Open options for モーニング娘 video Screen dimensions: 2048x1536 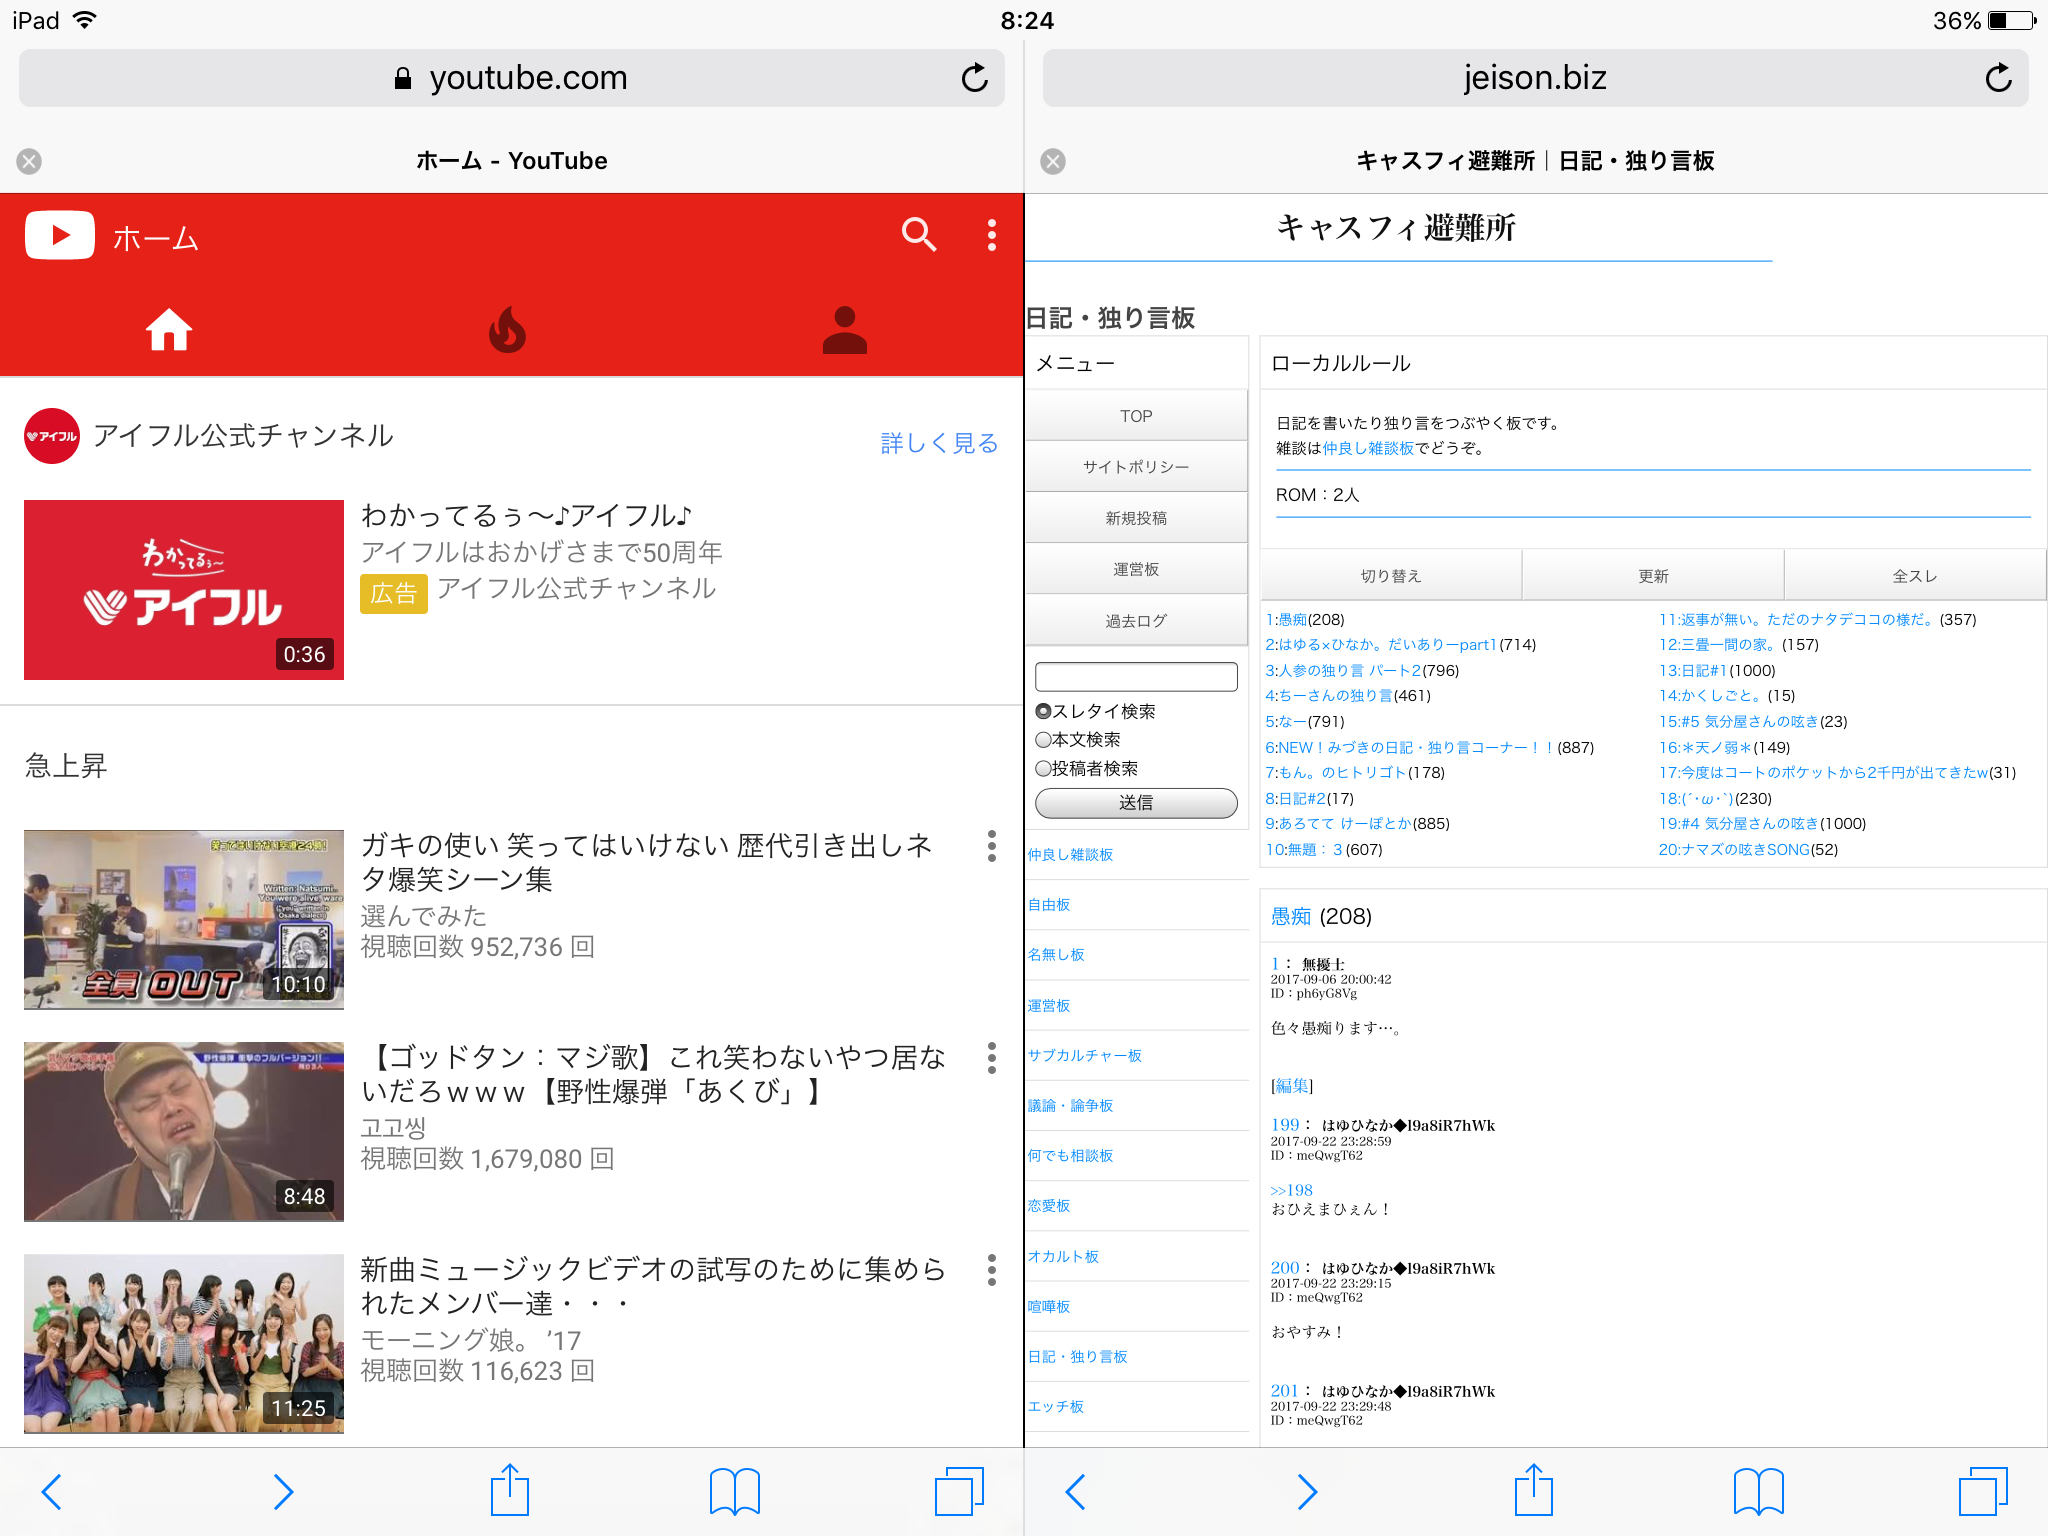click(x=991, y=1270)
